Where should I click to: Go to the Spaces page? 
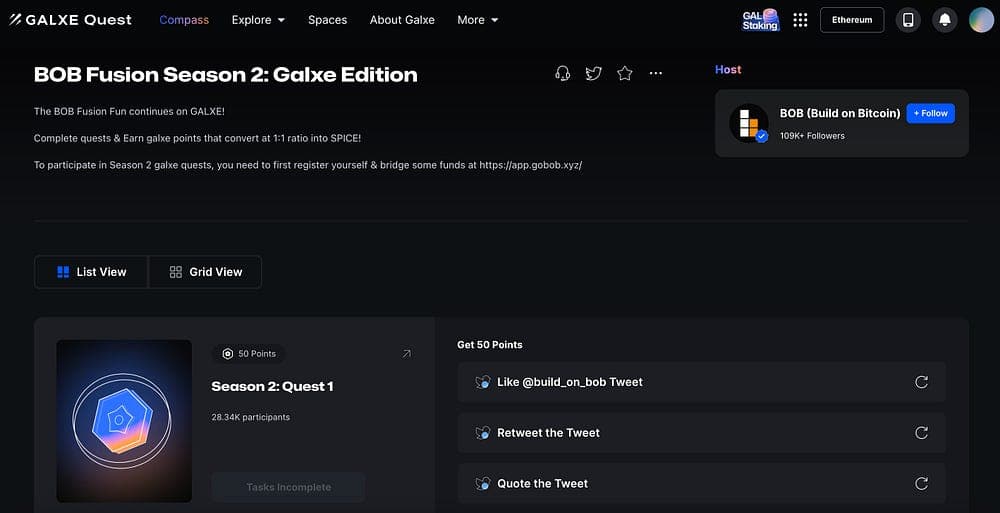pos(327,20)
